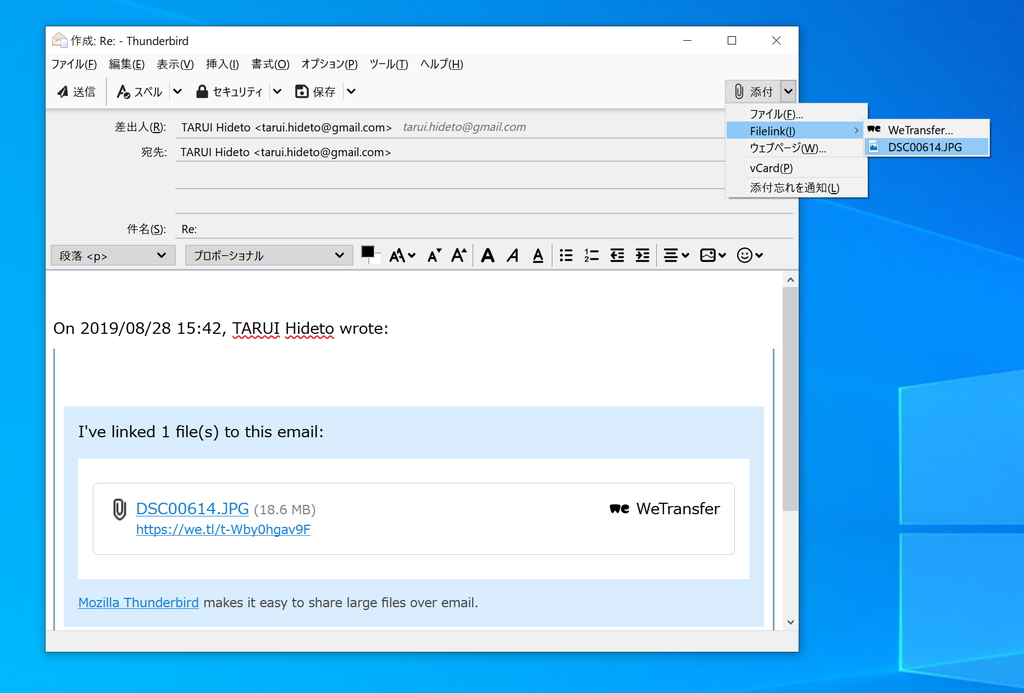Minimize the Thunderbird compose window
This screenshot has height=693, width=1024.
[687, 40]
